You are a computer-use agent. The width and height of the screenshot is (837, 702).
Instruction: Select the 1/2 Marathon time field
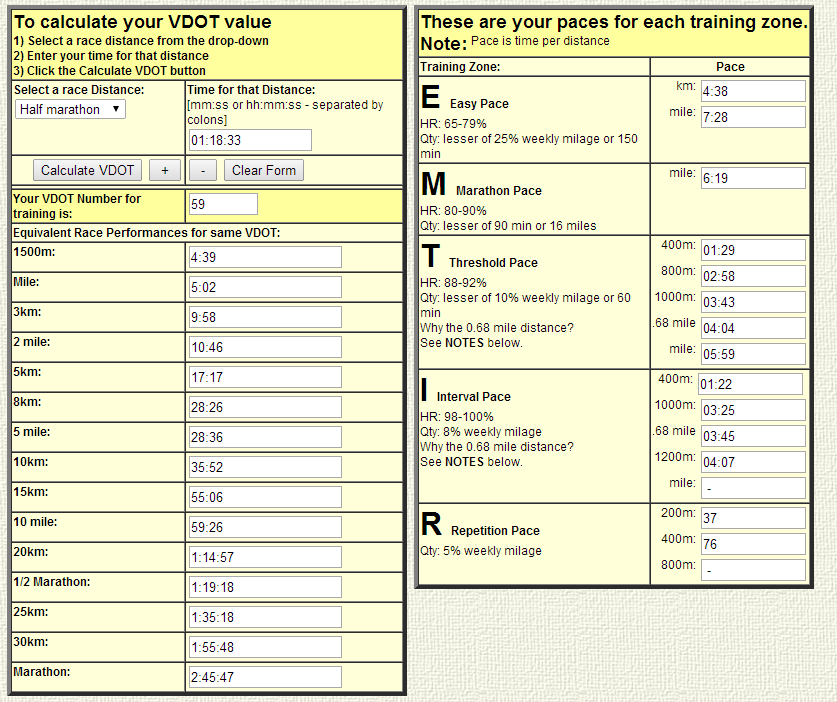click(x=264, y=587)
